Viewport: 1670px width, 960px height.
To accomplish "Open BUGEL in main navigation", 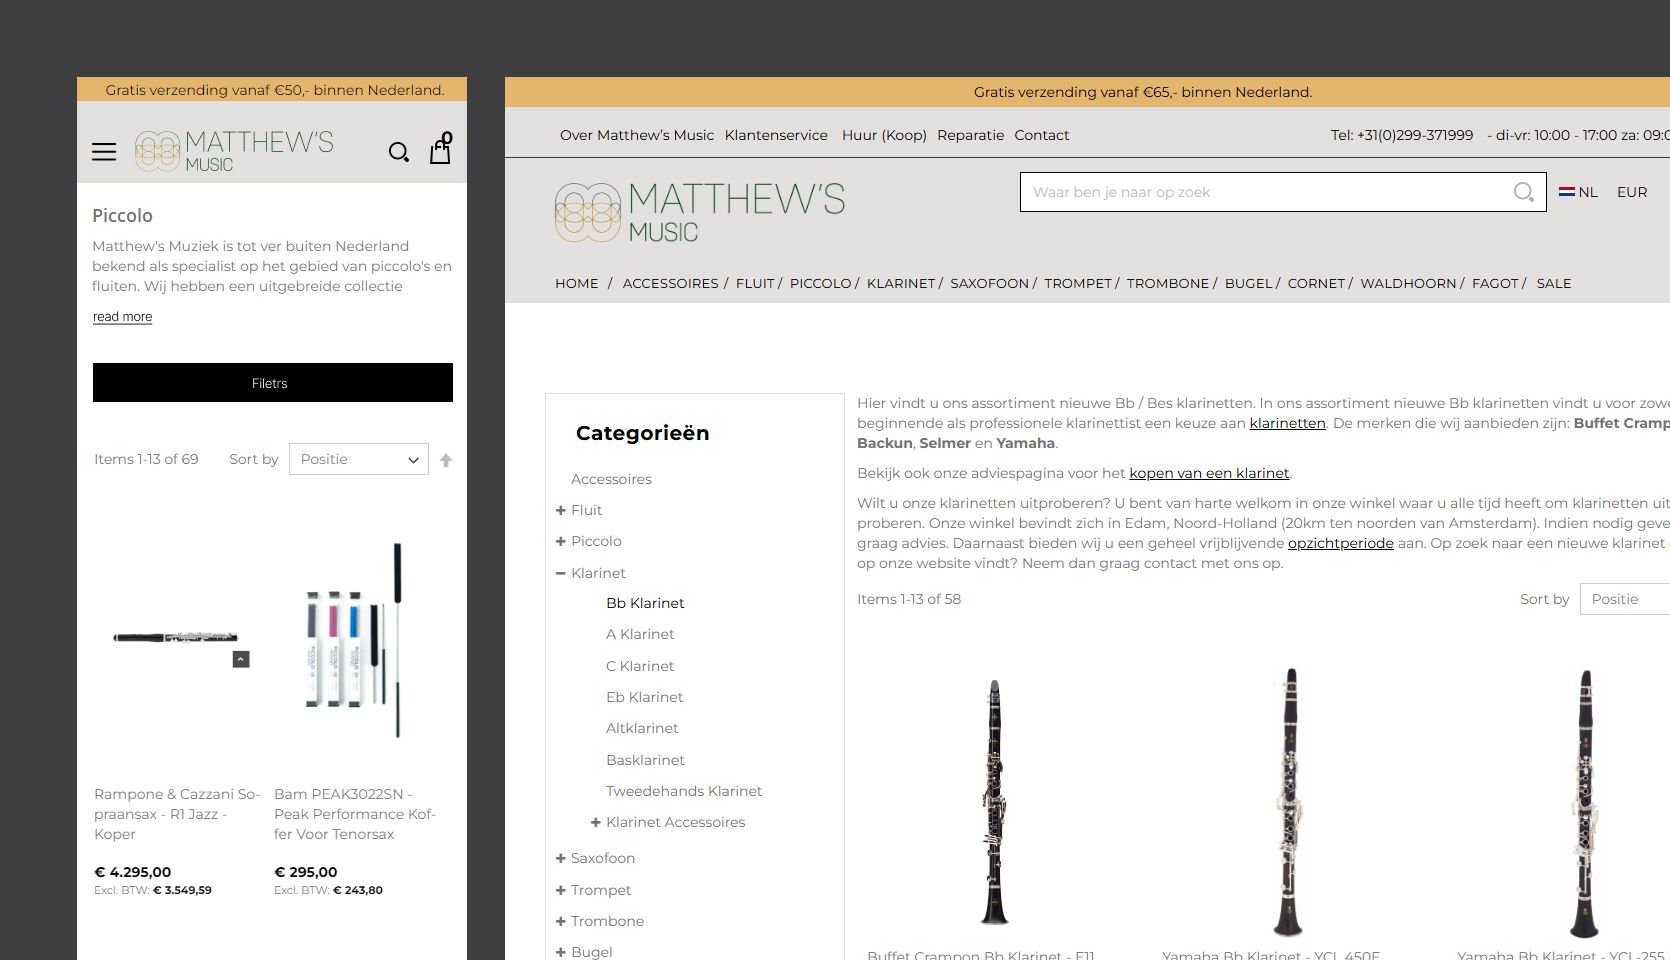I will pos(1249,284).
